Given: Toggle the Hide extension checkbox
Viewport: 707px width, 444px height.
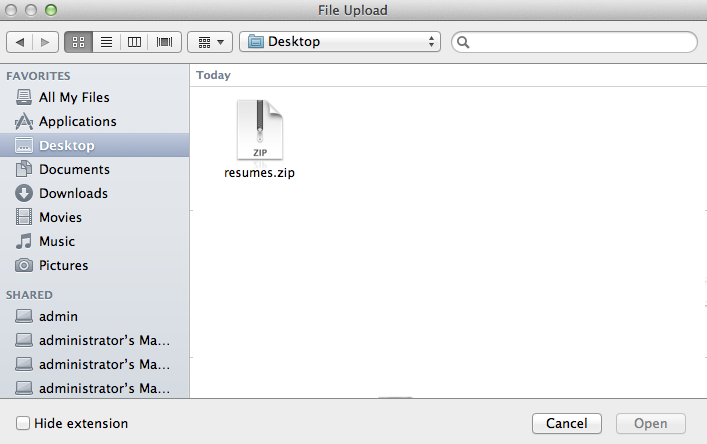Looking at the screenshot, I should click(x=23, y=423).
